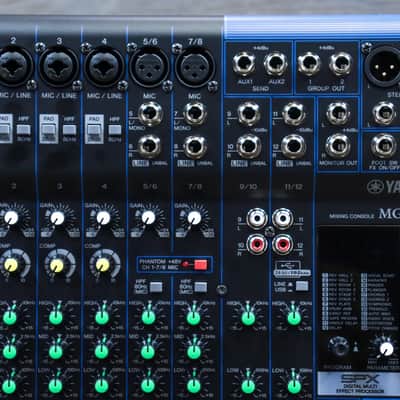Click the HIGH EQ knob on channel 5/6
The image size is (400, 400).
pyautogui.click(x=148, y=317)
